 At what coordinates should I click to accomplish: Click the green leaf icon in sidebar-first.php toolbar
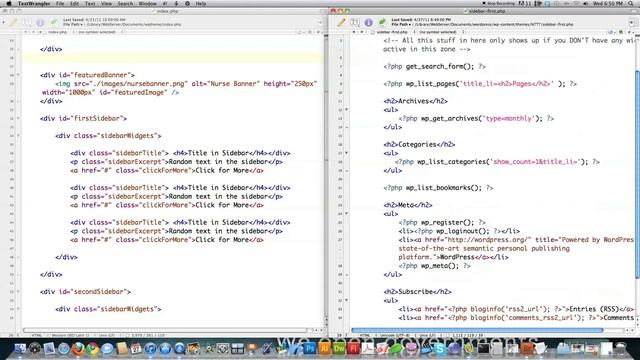(x=382, y=22)
